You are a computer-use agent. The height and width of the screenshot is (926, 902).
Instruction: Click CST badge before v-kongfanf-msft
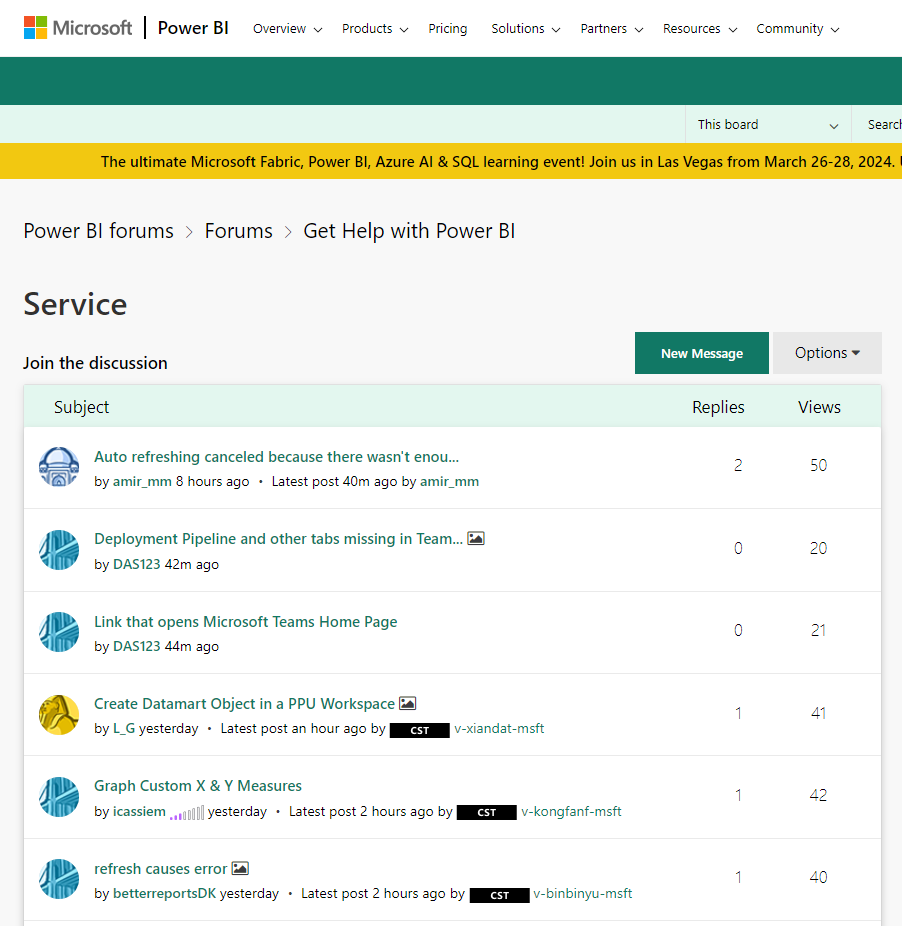coord(487,813)
